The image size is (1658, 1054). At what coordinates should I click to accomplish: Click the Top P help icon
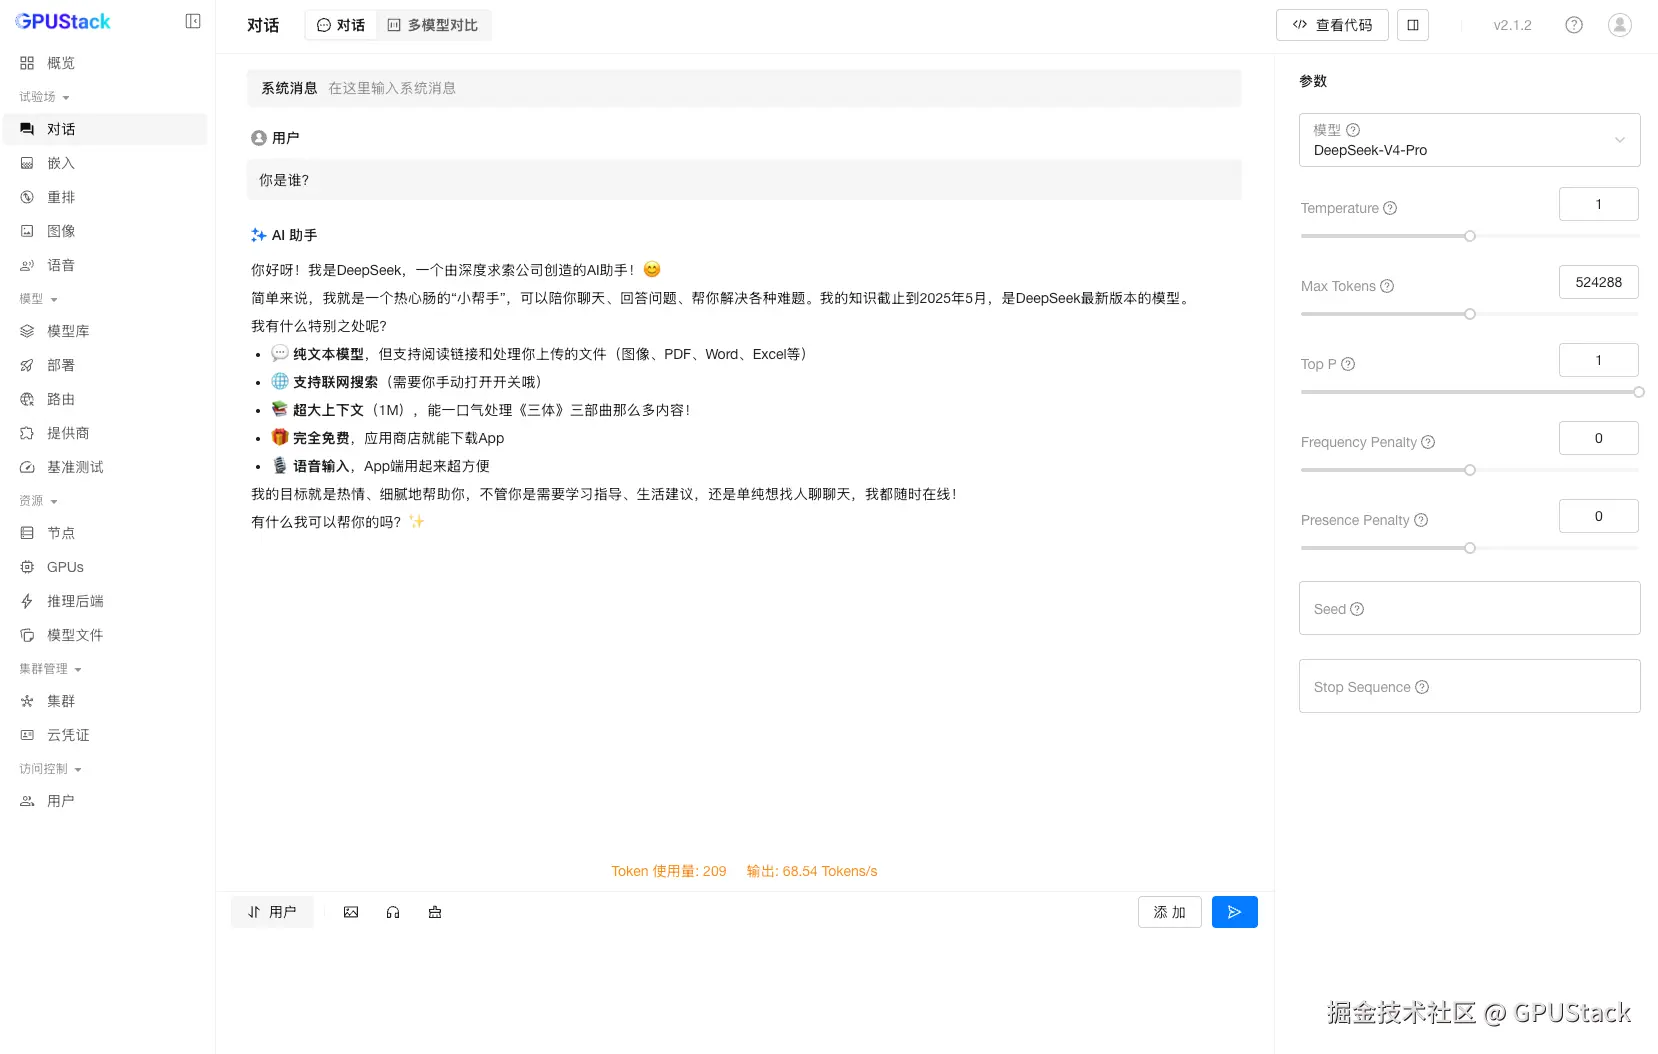point(1348,364)
